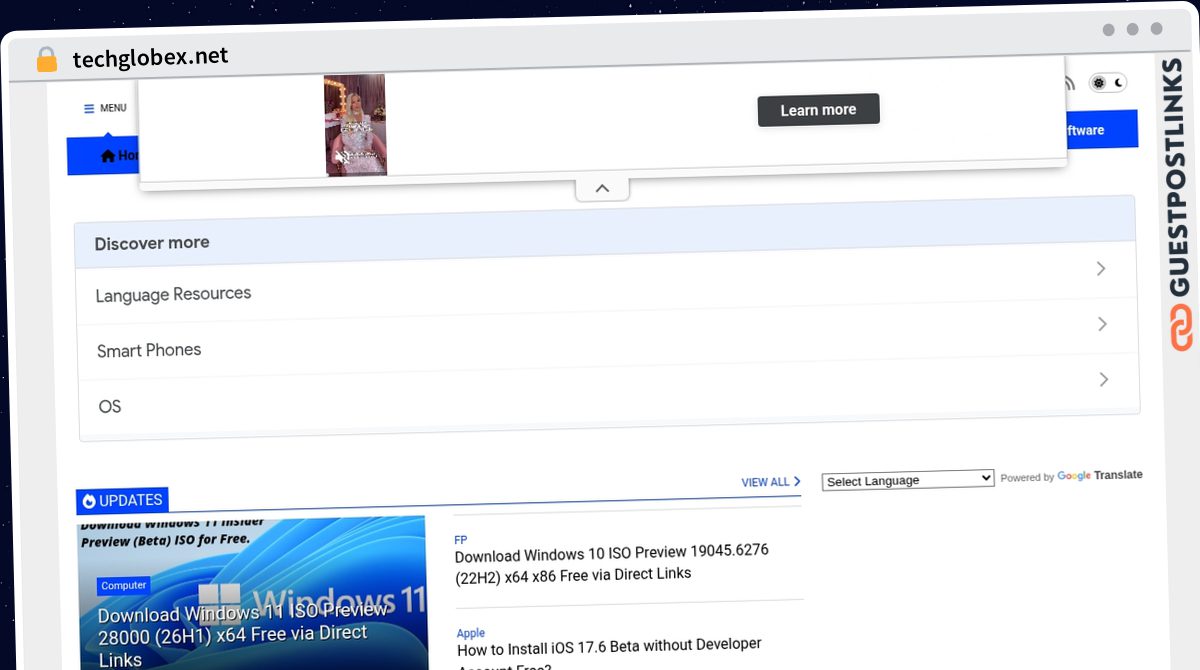Image resolution: width=1200 pixels, height=670 pixels.
Task: Open the Windows 11 featured image thumbnail
Action: 253,592
